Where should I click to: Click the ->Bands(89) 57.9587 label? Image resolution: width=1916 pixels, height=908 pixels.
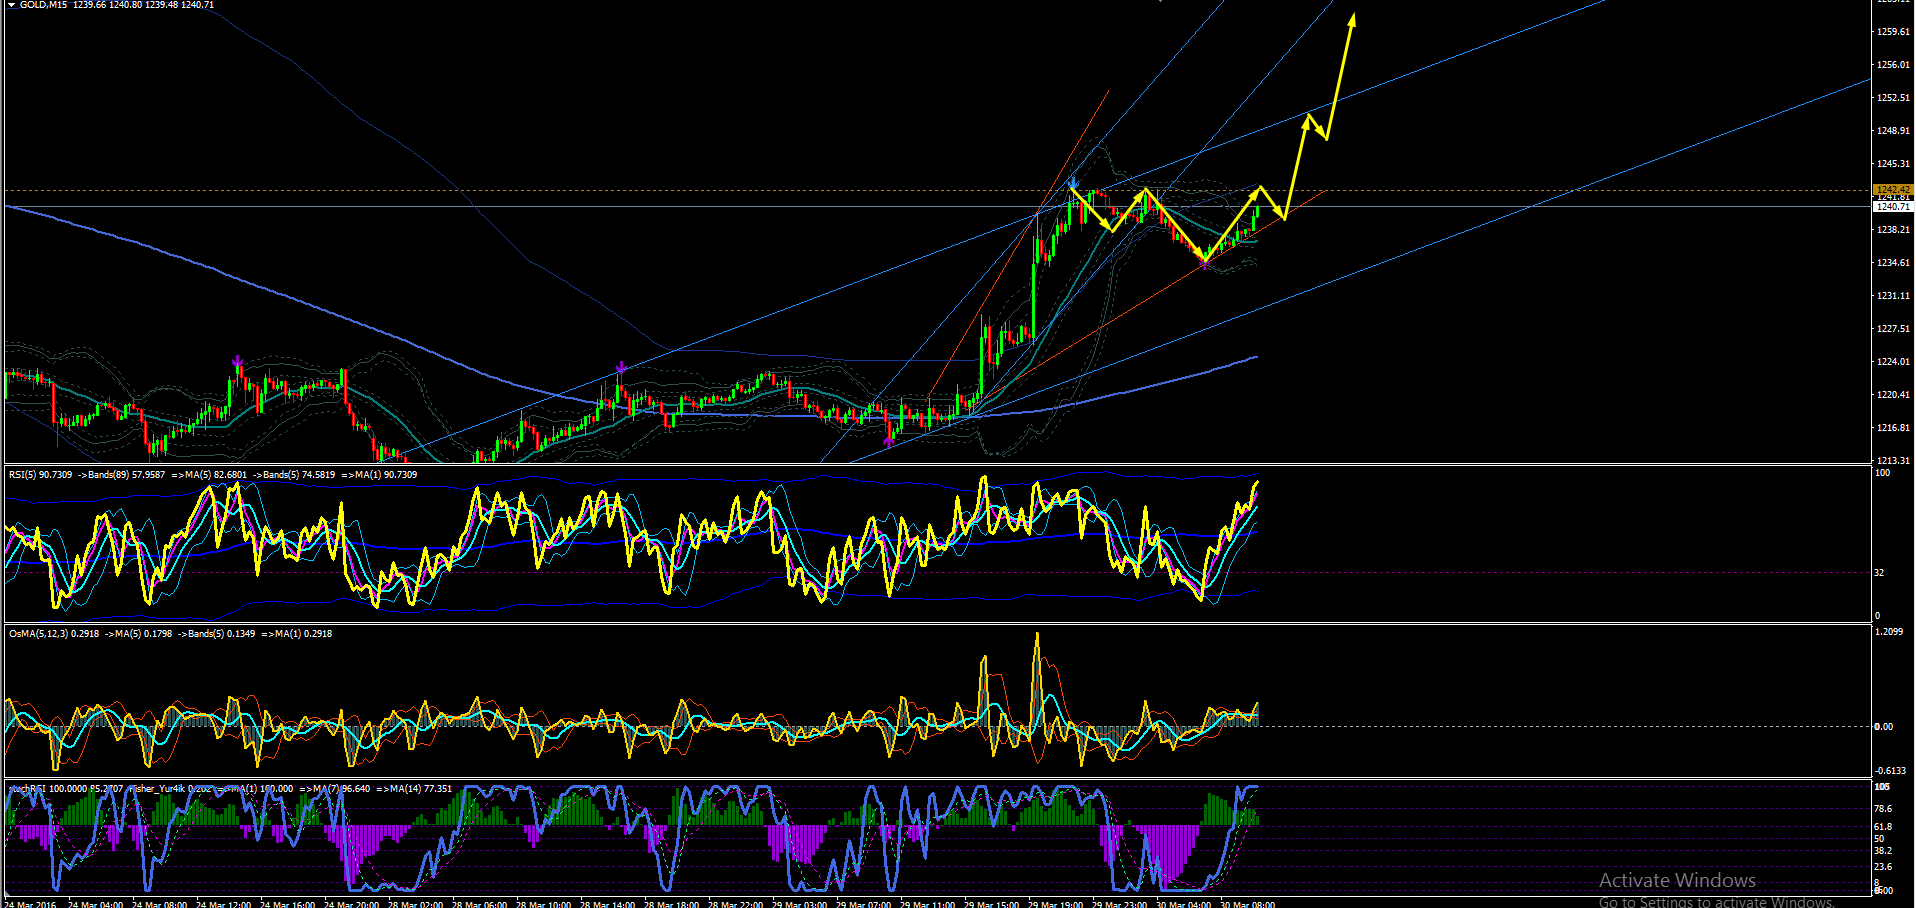tap(121, 475)
